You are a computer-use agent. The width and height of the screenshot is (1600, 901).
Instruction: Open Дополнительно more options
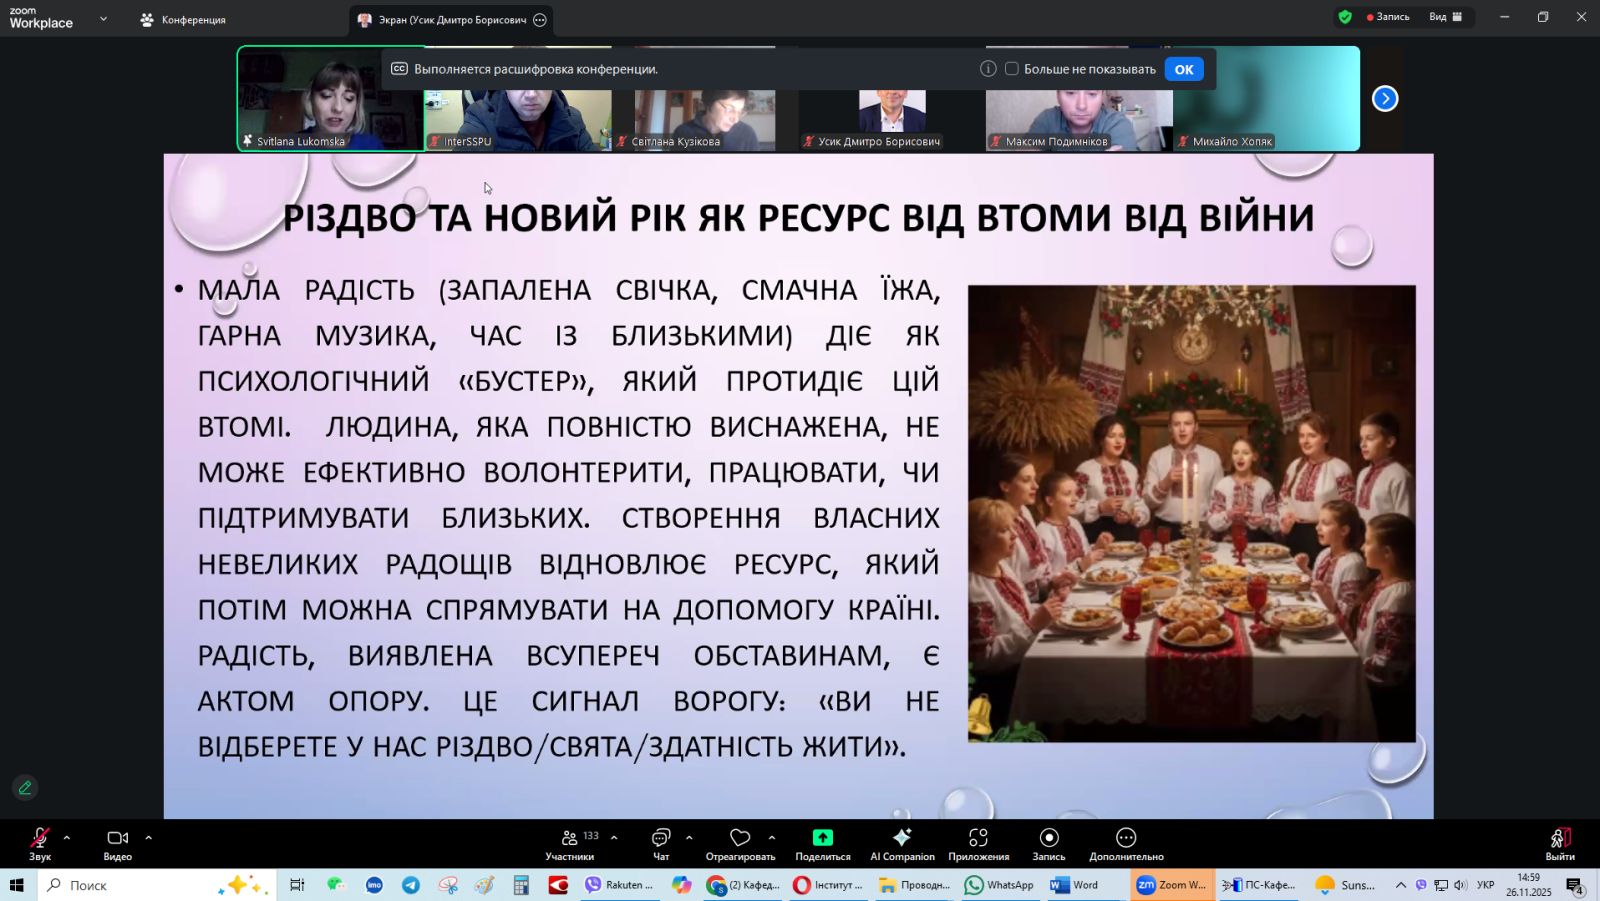1126,842
